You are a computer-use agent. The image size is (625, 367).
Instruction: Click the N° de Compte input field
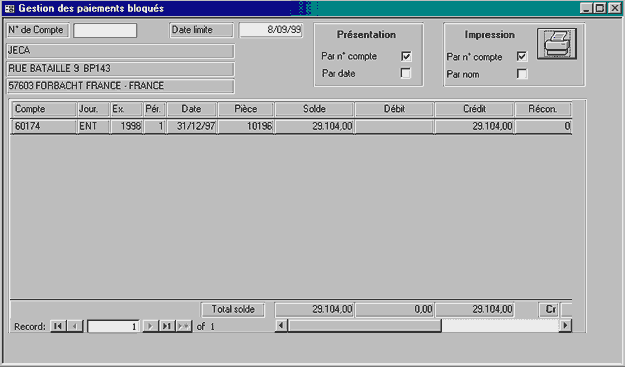105,30
